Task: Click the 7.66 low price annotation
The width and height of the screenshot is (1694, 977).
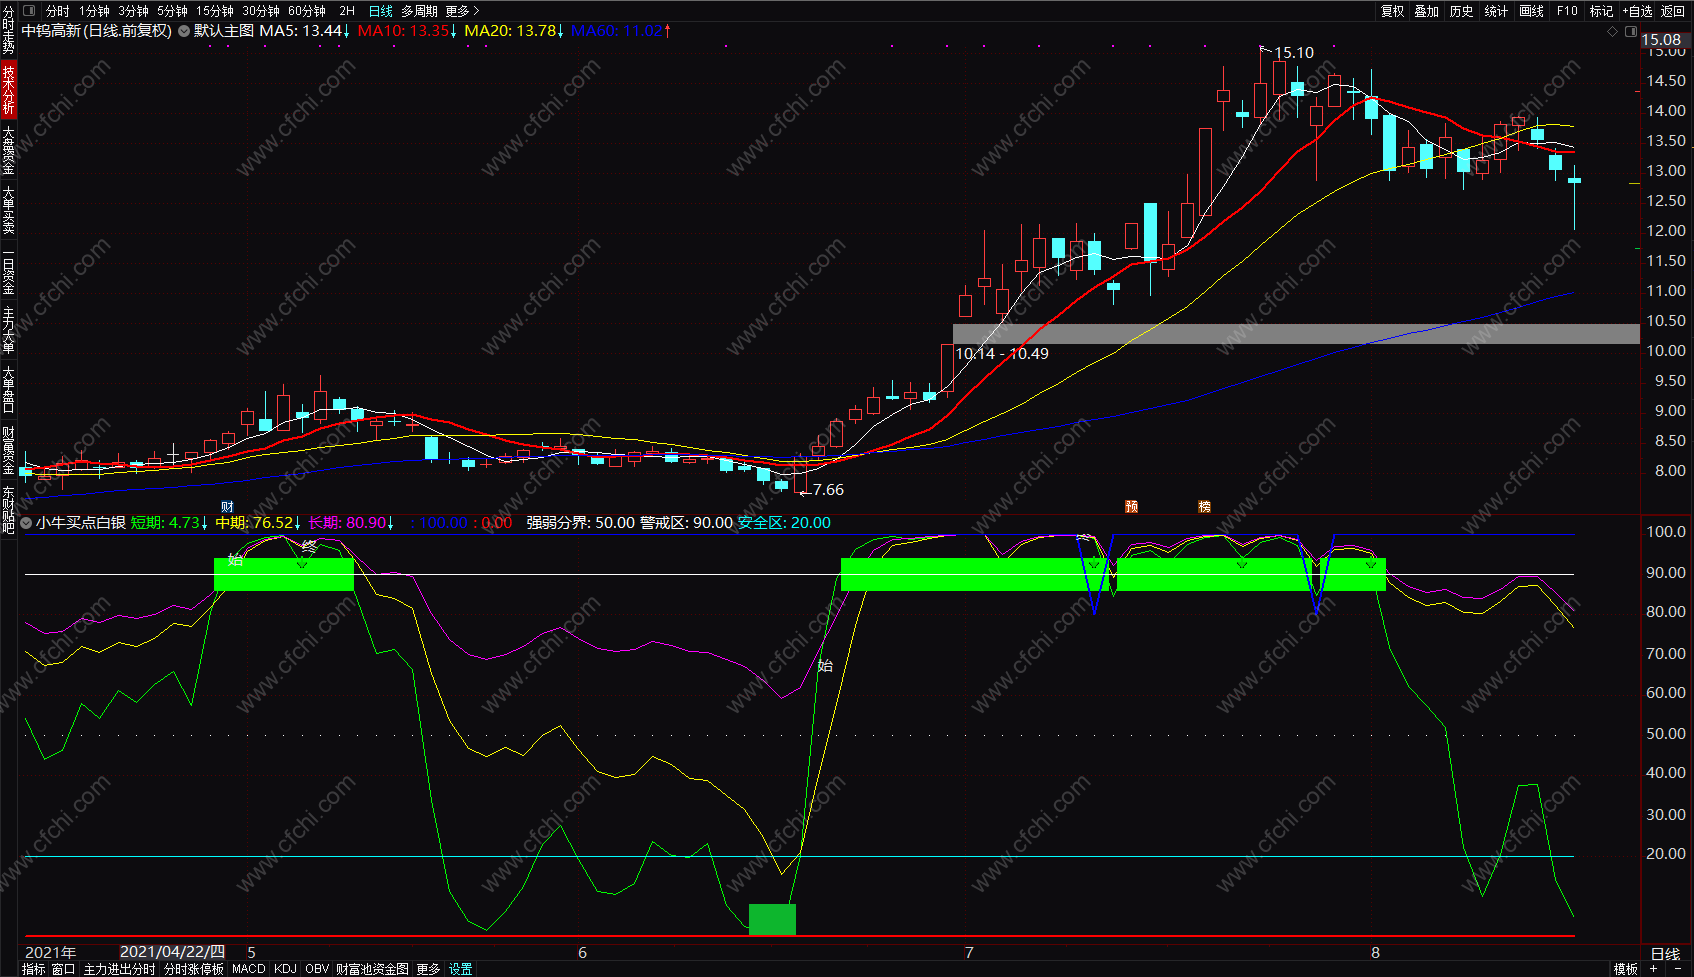Action: 828,490
